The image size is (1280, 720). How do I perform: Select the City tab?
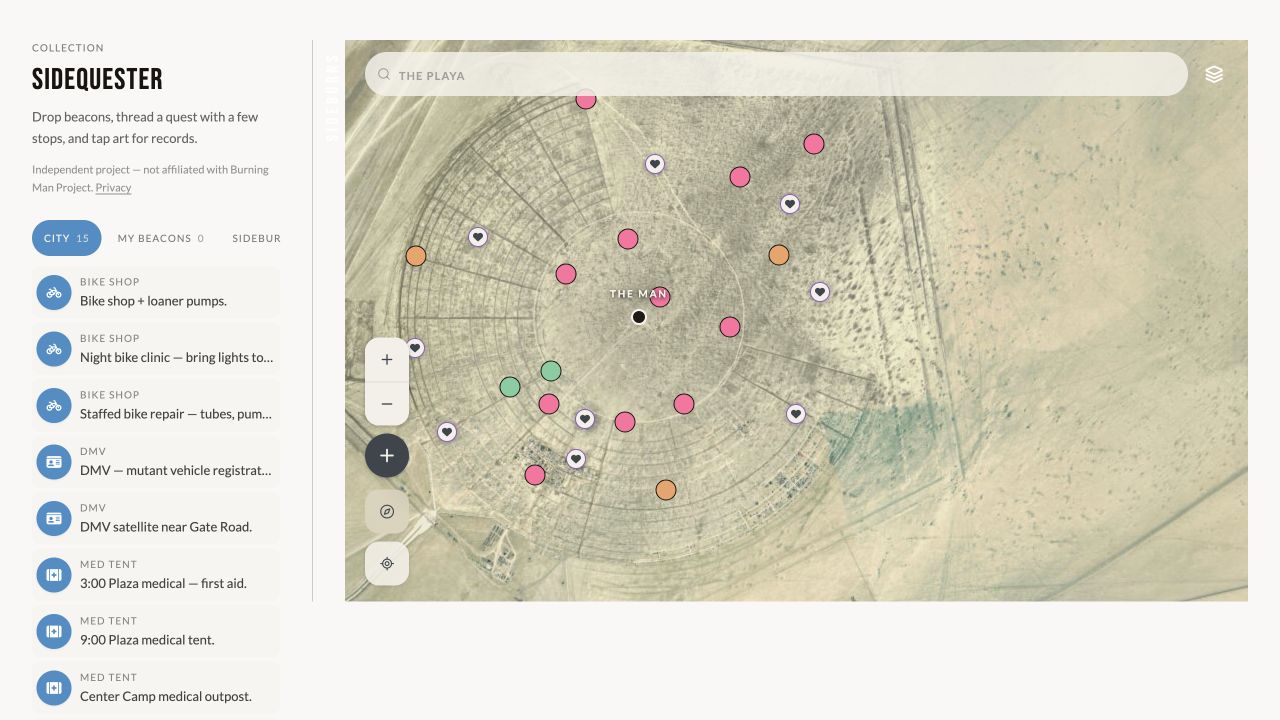click(x=66, y=238)
